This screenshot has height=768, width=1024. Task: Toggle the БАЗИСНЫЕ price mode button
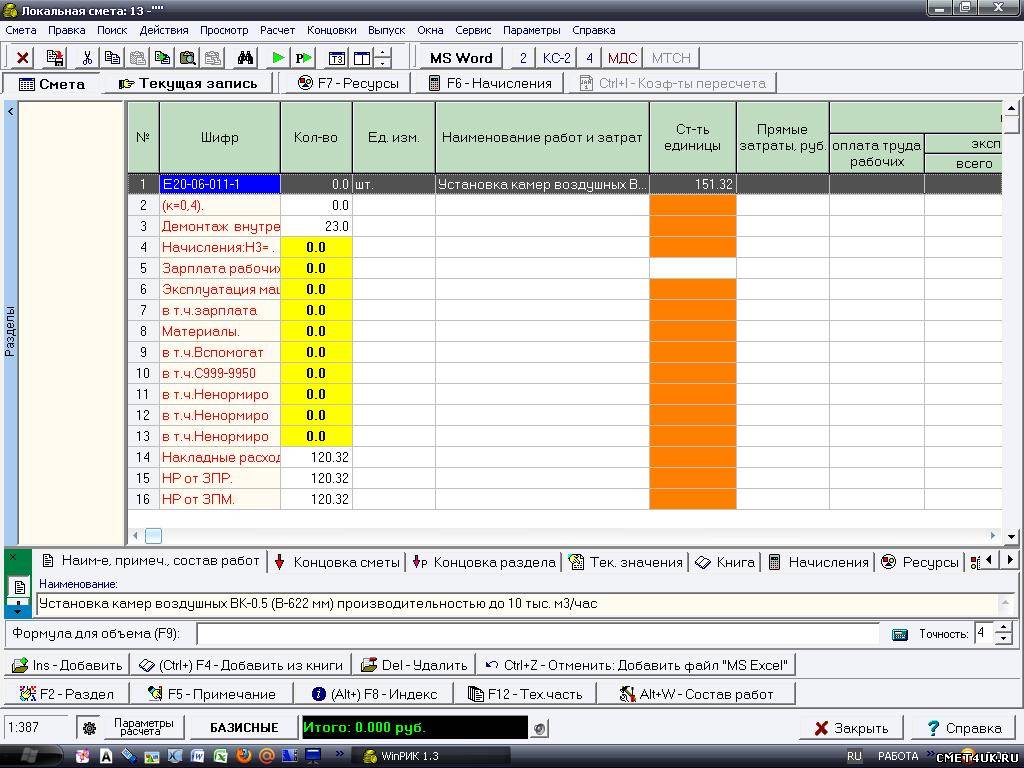[243, 728]
